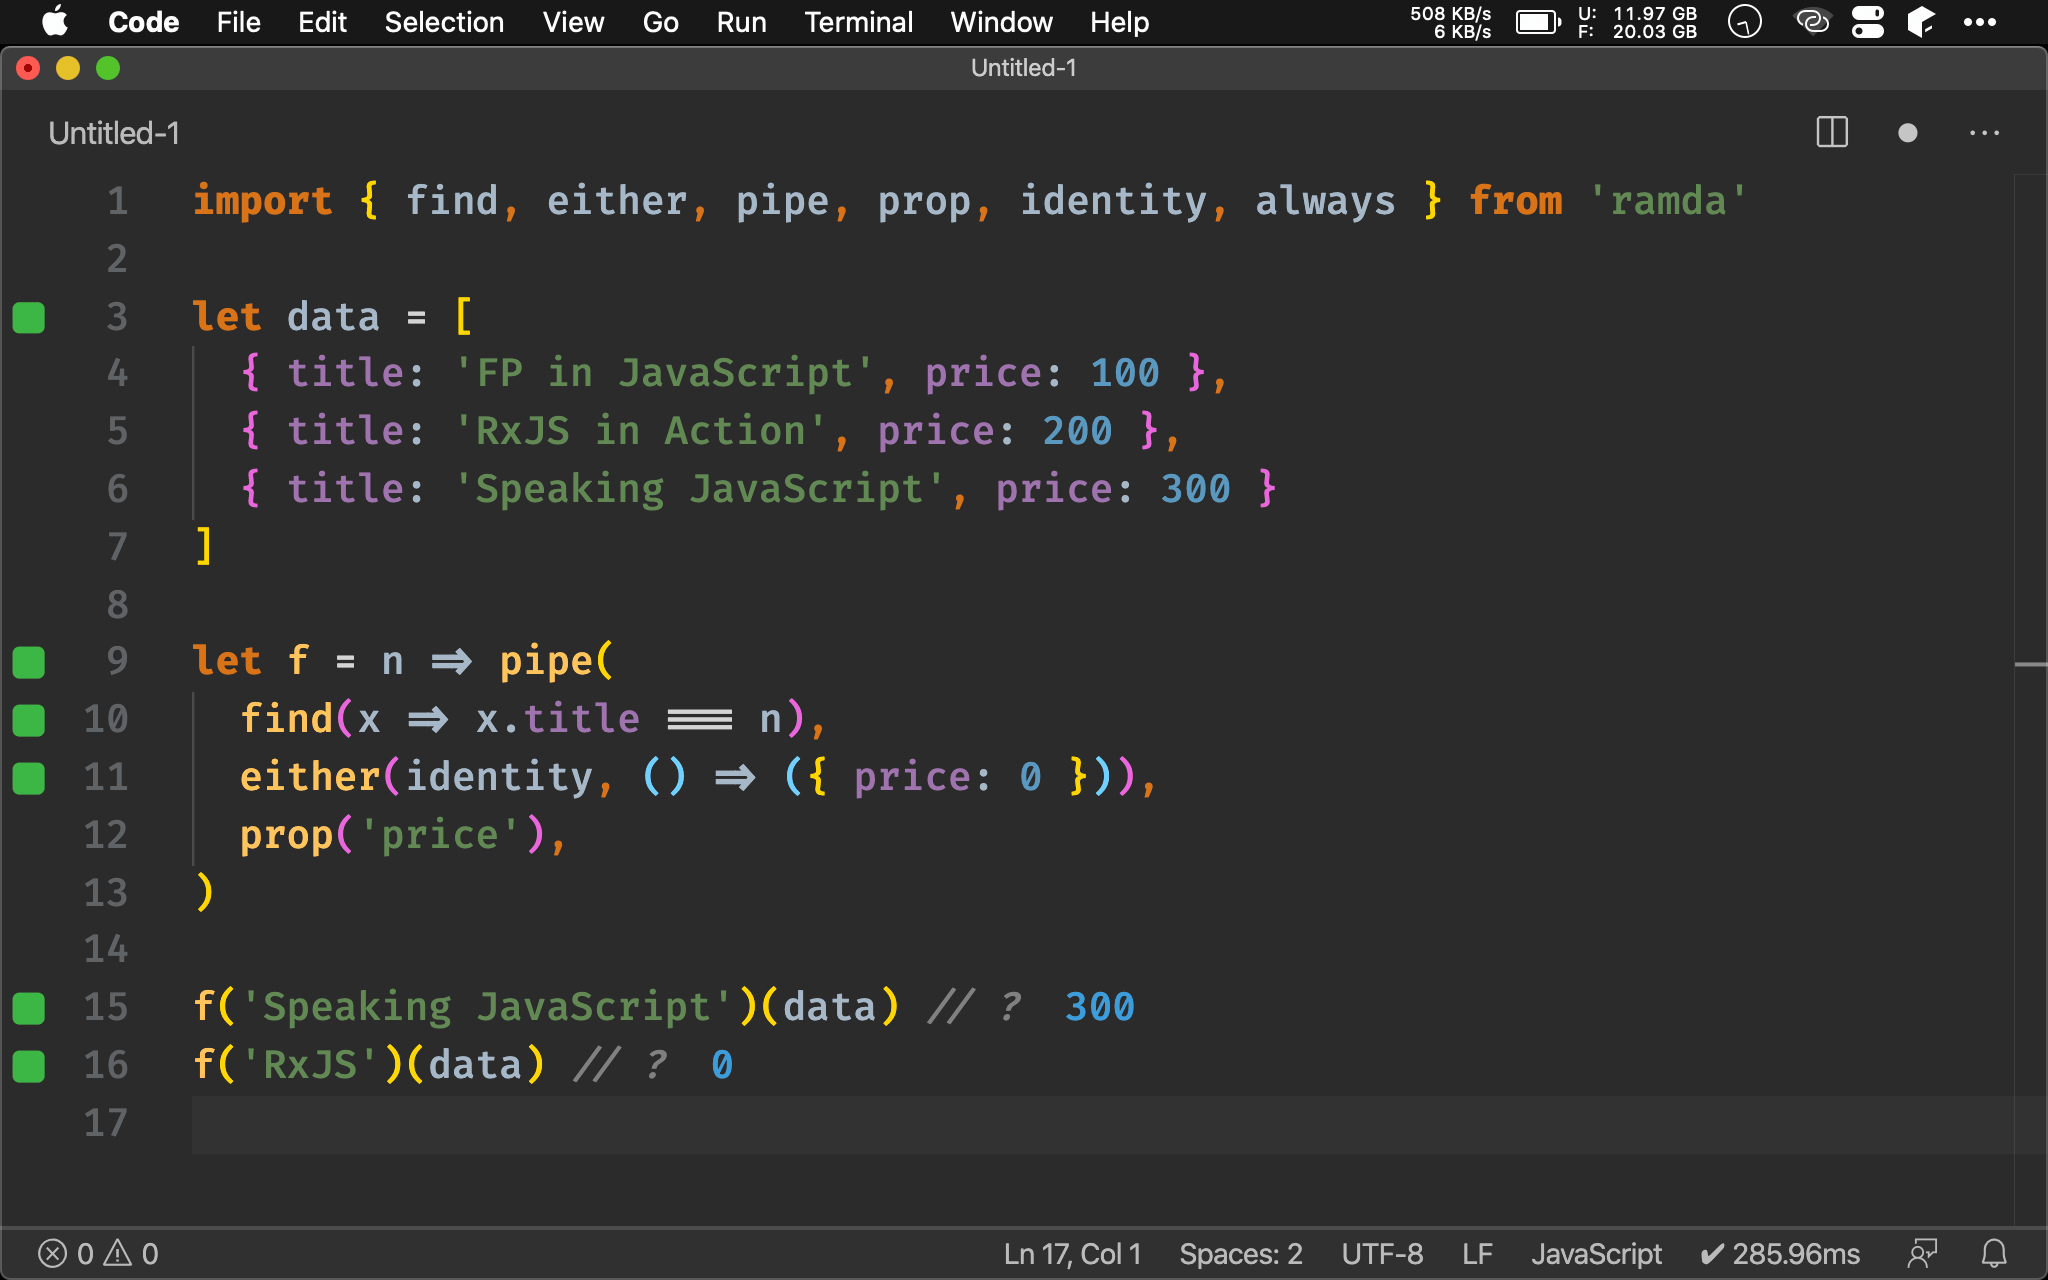Viewport: 2048px width, 1280px height.
Task: Open the File menu
Action: (x=239, y=22)
